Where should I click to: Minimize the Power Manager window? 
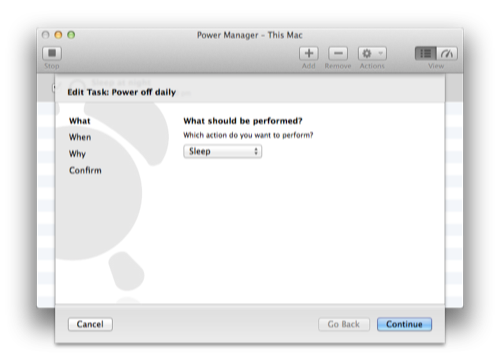click(x=58, y=35)
